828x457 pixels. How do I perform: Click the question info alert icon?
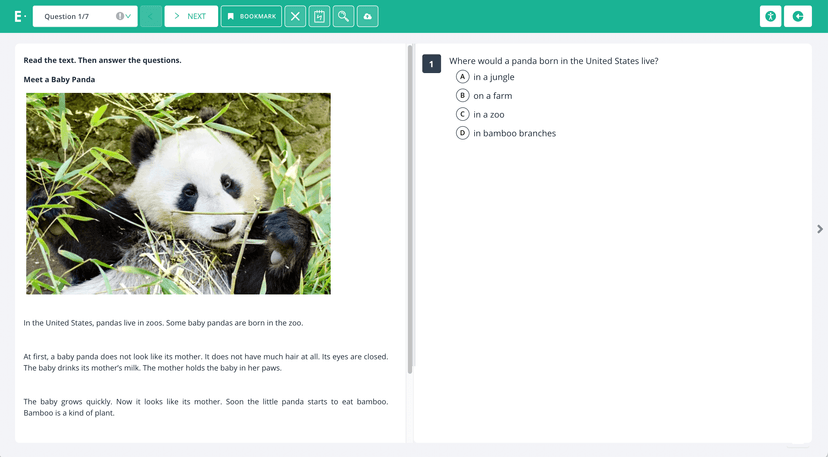tap(120, 16)
